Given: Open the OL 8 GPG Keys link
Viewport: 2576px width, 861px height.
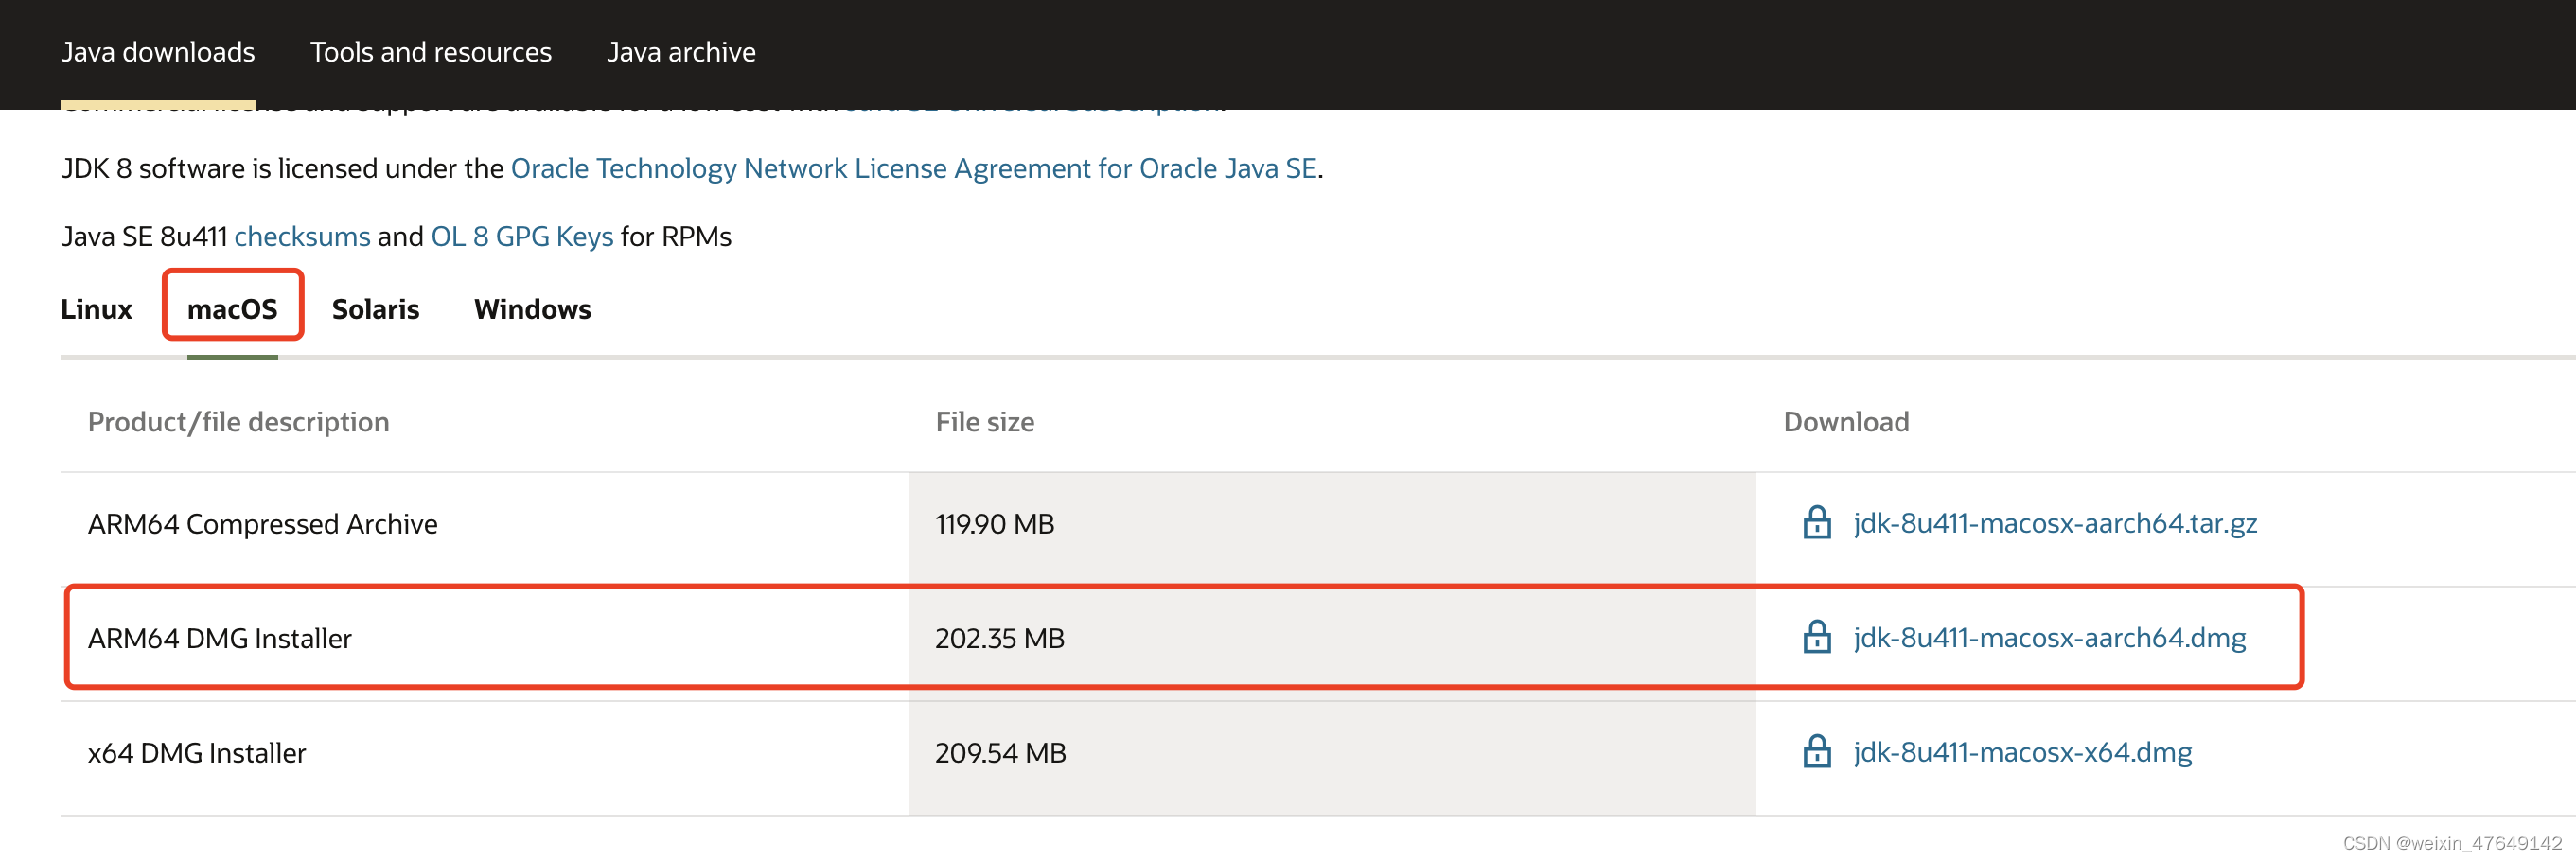Looking at the screenshot, I should point(522,236).
